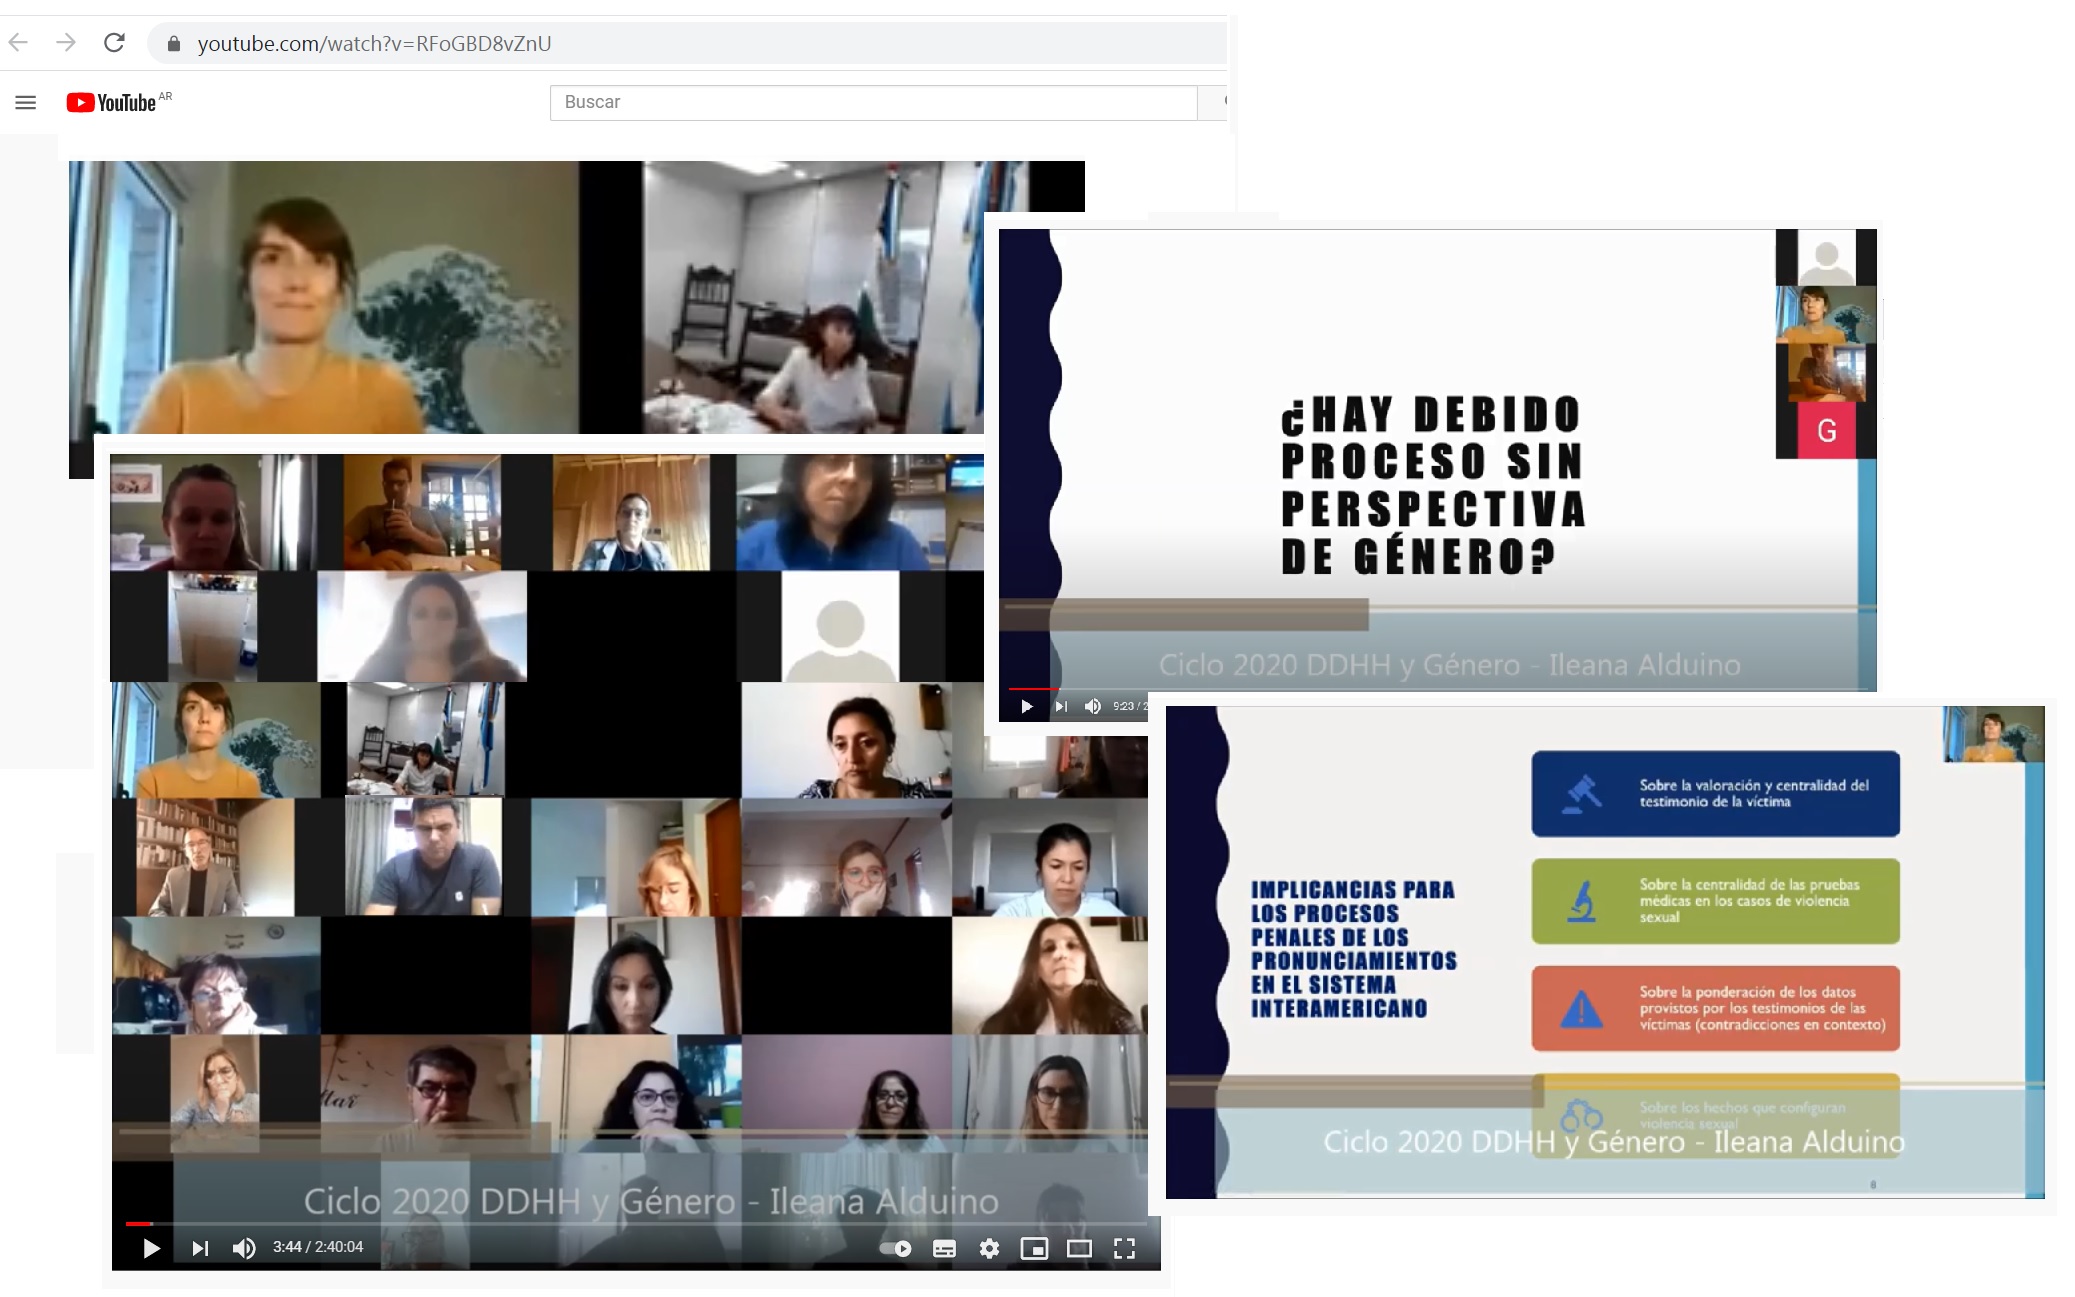Toggle autoplay switch in main player

coord(895,1248)
